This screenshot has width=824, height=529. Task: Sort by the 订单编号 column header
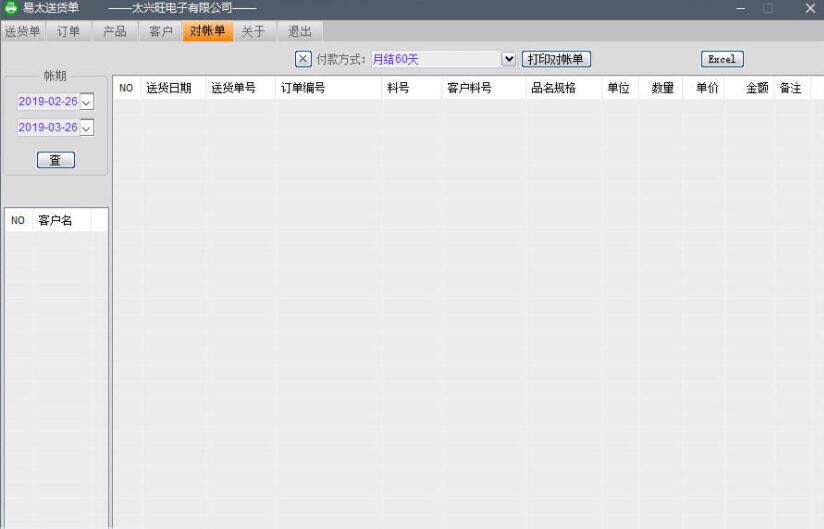pos(328,88)
